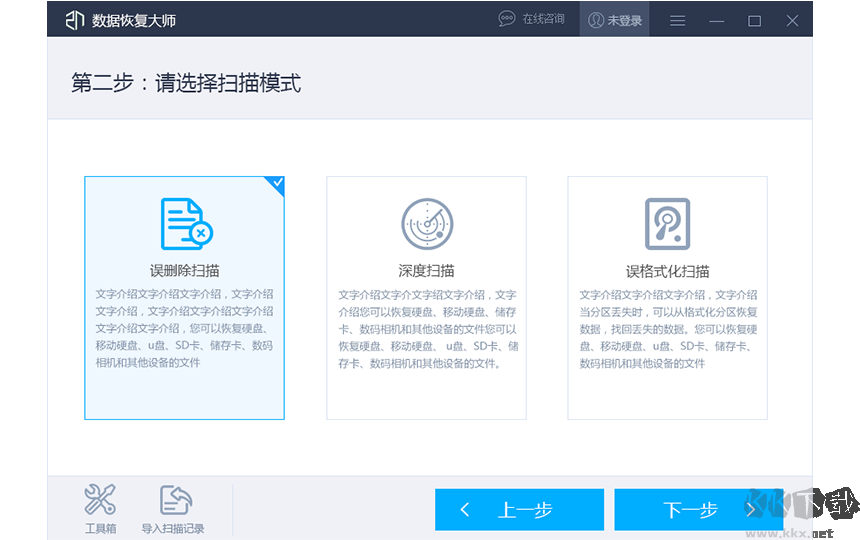Click the 误删除扫描 description text
The image size is (860, 540).
coord(184,328)
